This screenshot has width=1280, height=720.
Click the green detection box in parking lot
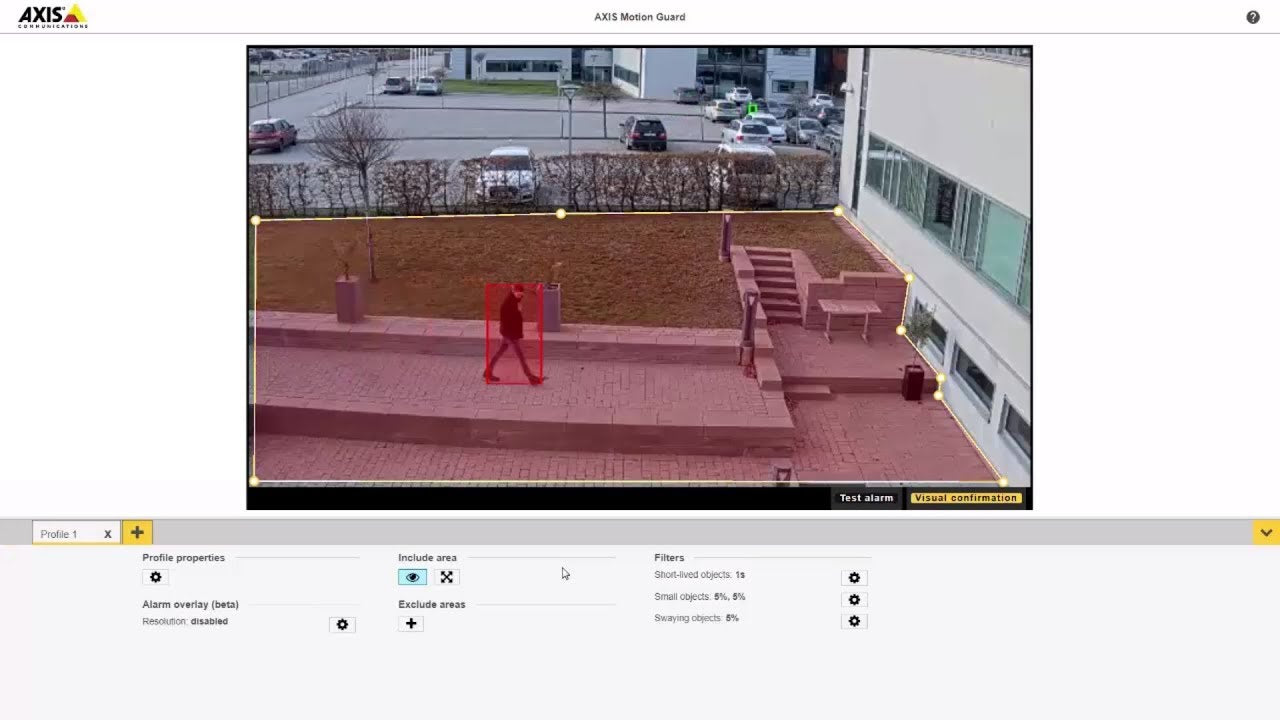click(753, 109)
